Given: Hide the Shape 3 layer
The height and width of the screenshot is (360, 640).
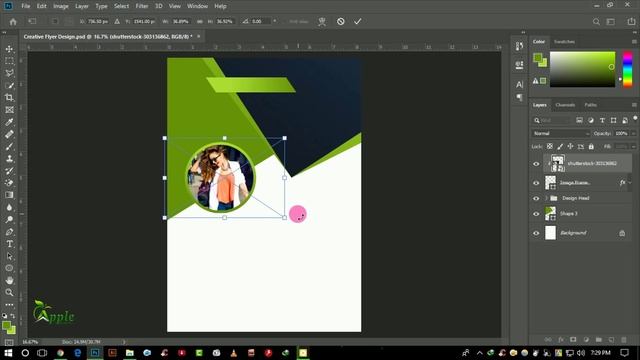Looking at the screenshot, I should (536, 214).
